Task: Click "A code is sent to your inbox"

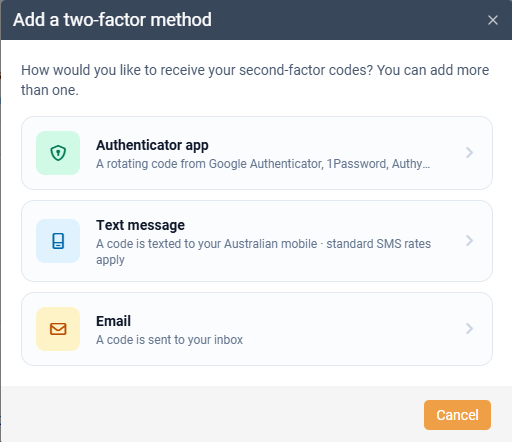Action: [169, 340]
